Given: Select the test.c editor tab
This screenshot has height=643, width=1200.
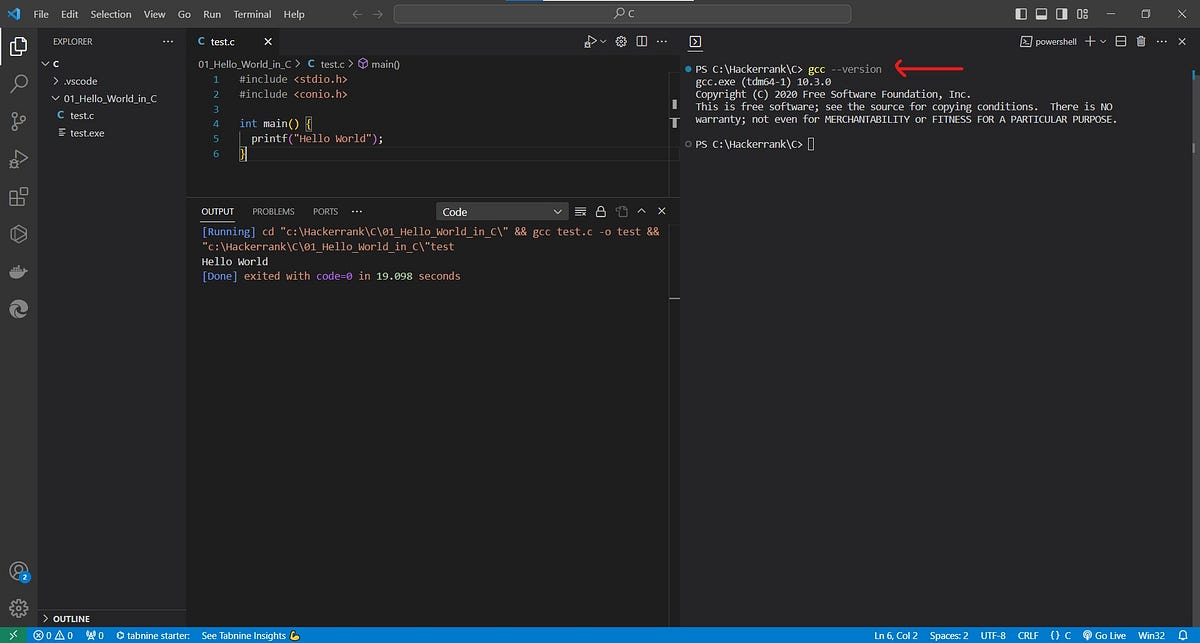Looking at the screenshot, I should (x=223, y=41).
